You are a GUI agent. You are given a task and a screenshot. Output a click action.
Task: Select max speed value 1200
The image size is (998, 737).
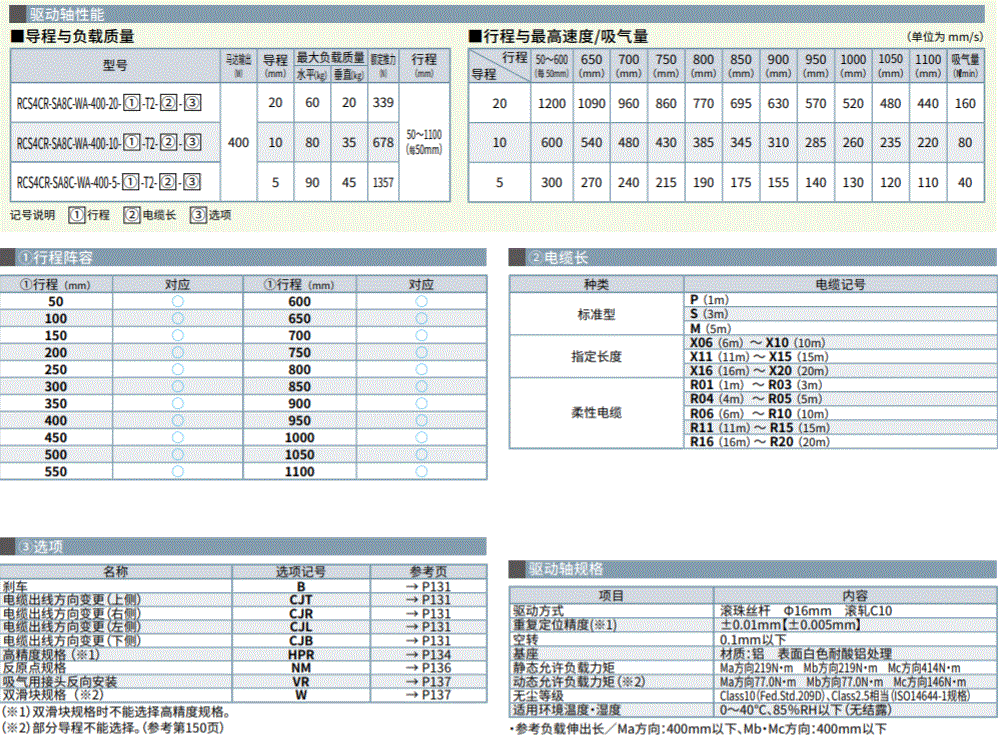pos(551,103)
